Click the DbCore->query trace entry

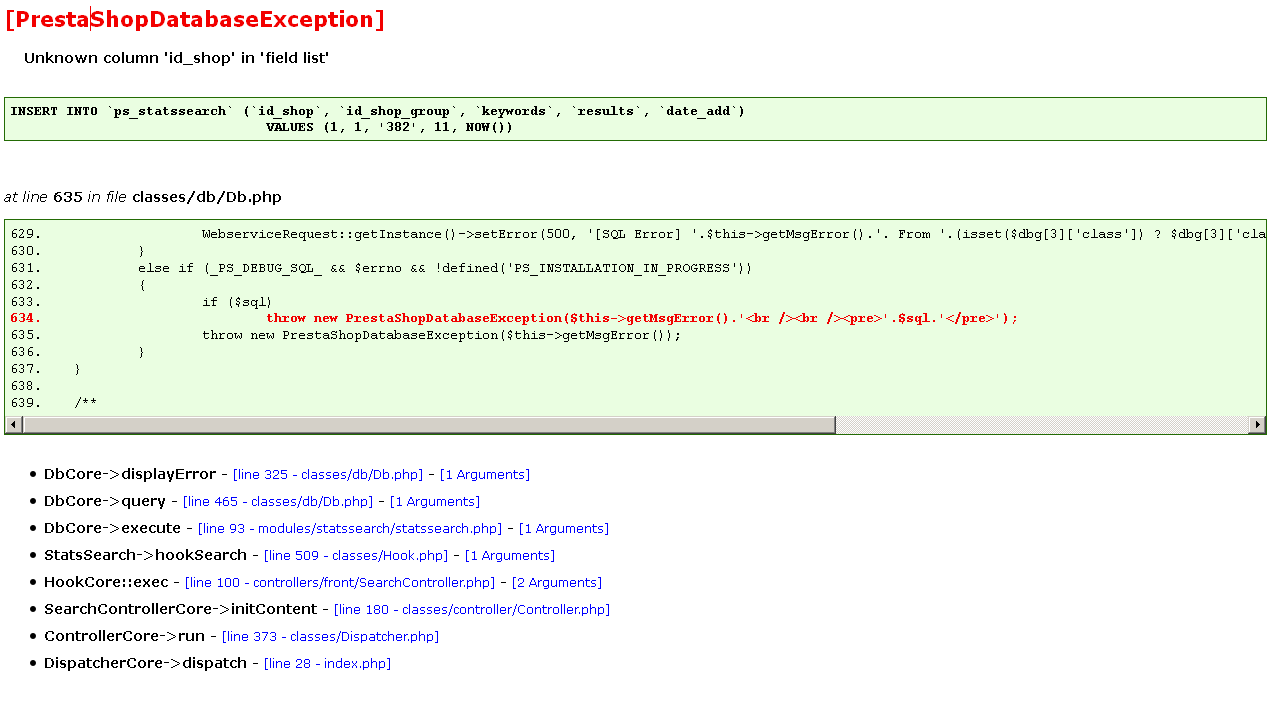click(x=105, y=501)
